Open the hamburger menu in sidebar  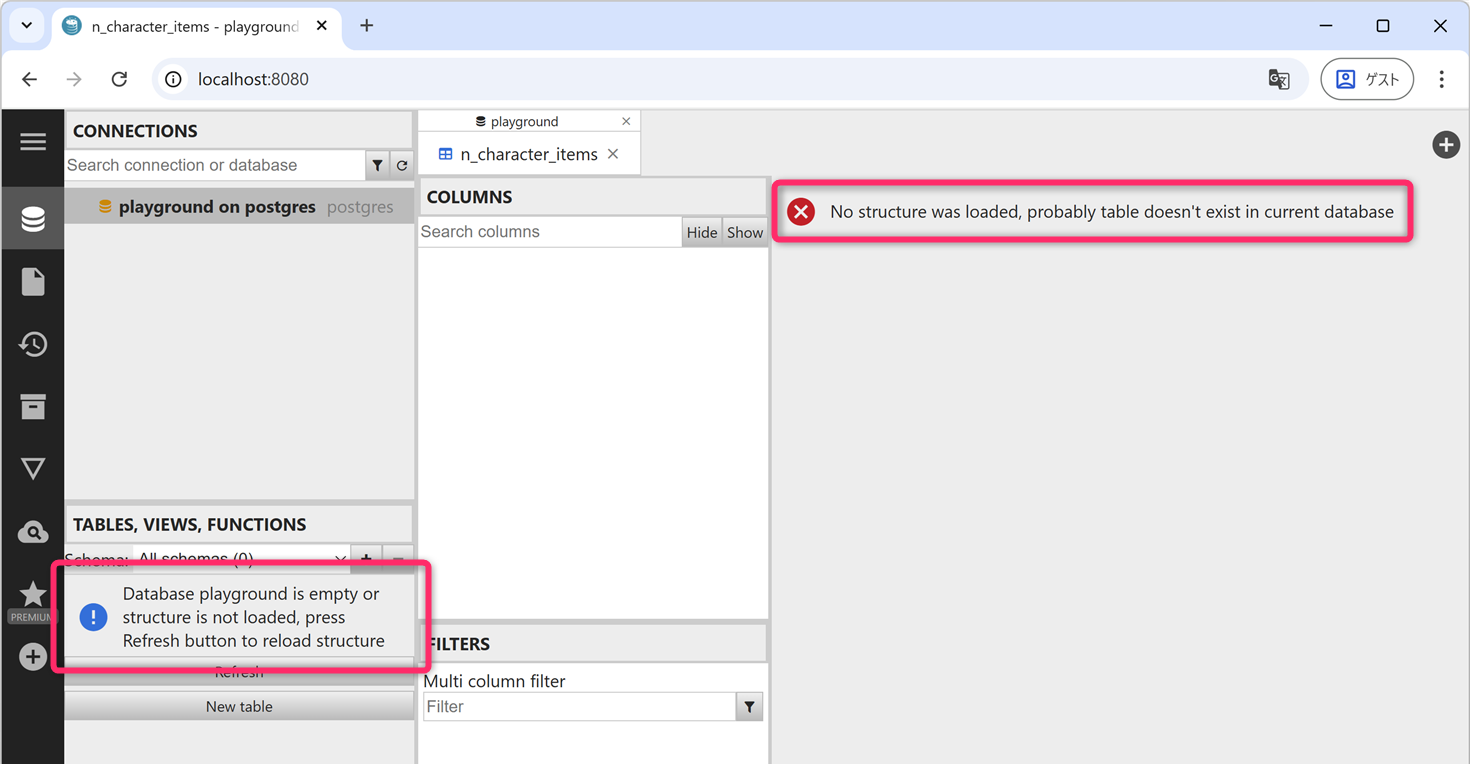[x=33, y=142]
